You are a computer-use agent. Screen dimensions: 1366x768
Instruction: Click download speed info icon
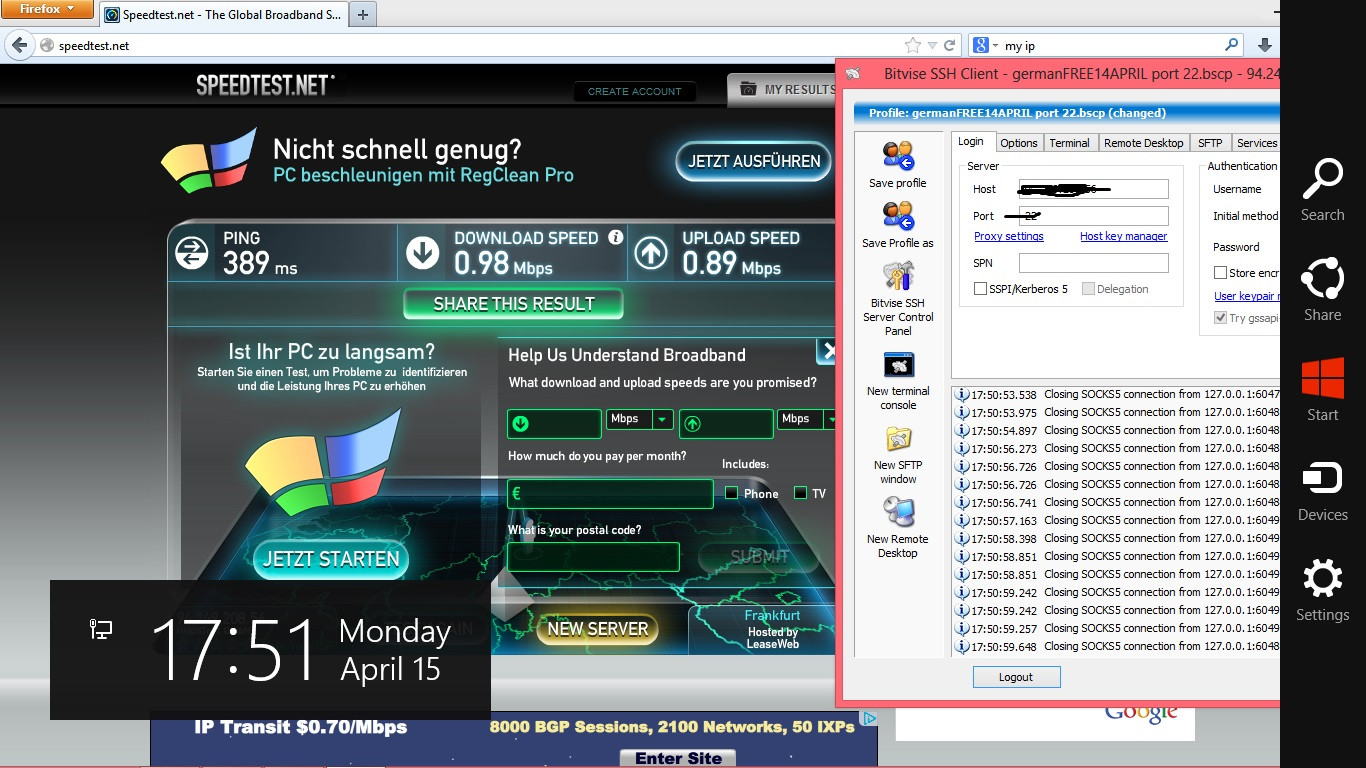616,237
